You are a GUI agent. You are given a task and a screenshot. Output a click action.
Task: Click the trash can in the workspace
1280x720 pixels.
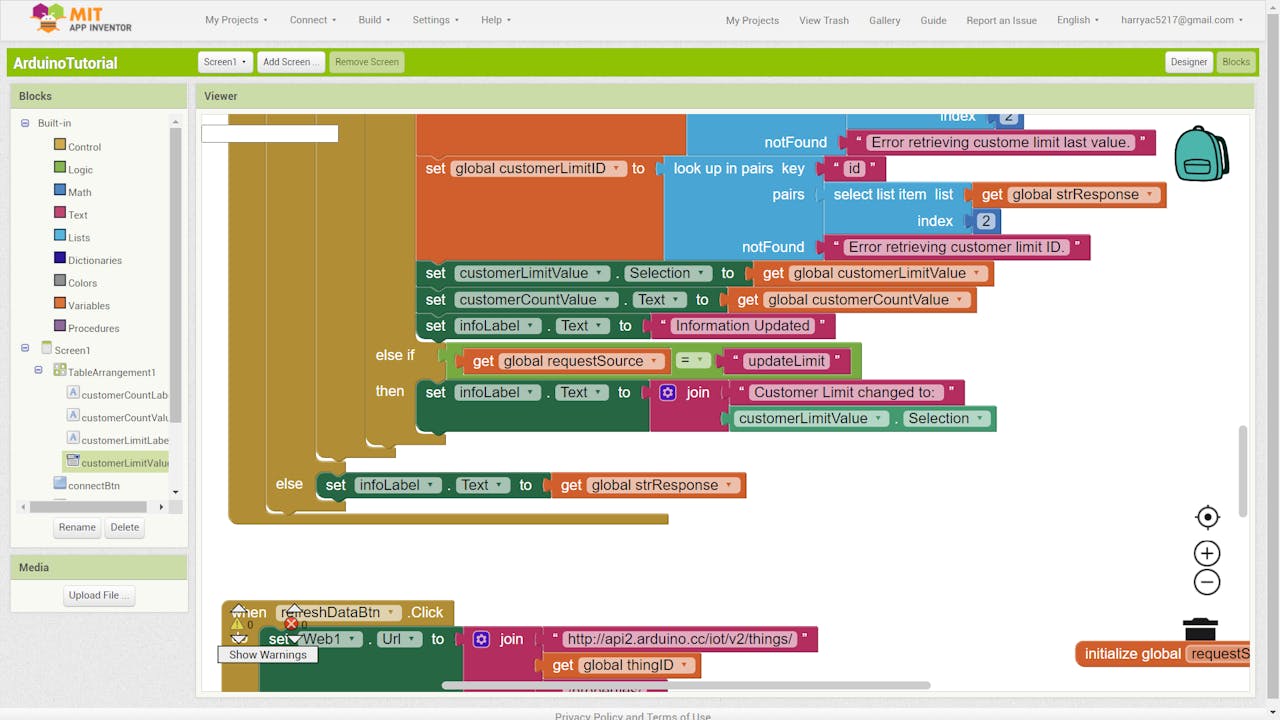1200,629
